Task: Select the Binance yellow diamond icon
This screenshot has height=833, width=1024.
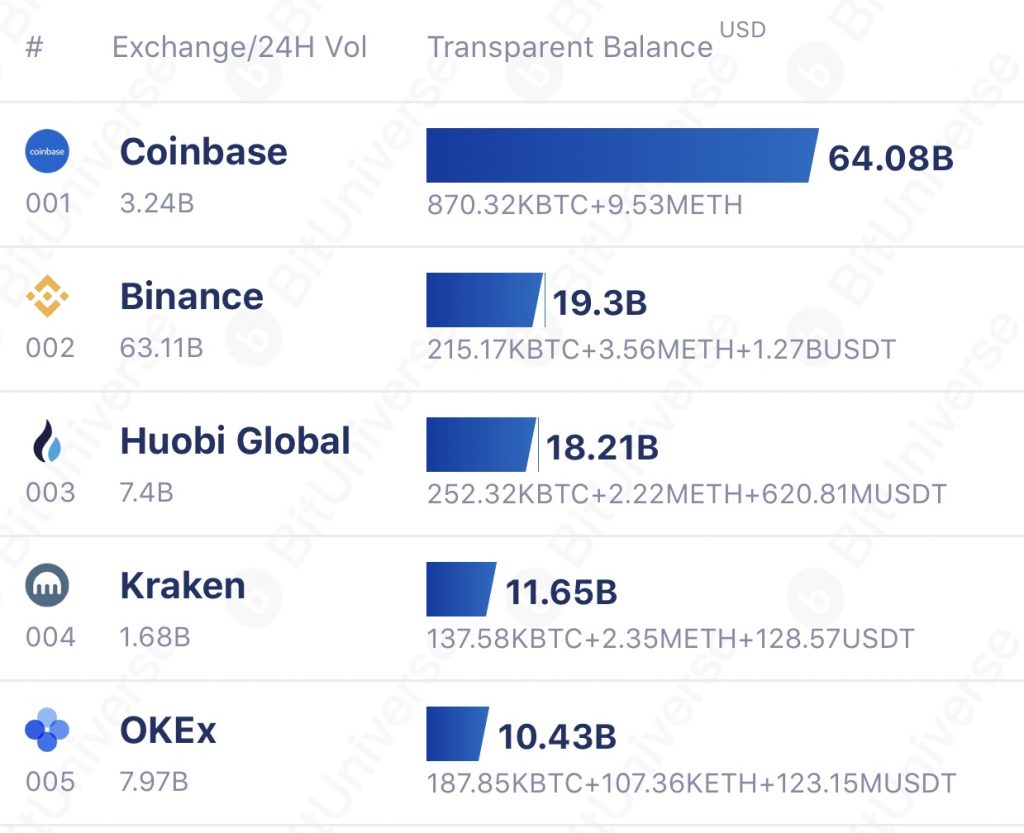Action: click(x=46, y=297)
